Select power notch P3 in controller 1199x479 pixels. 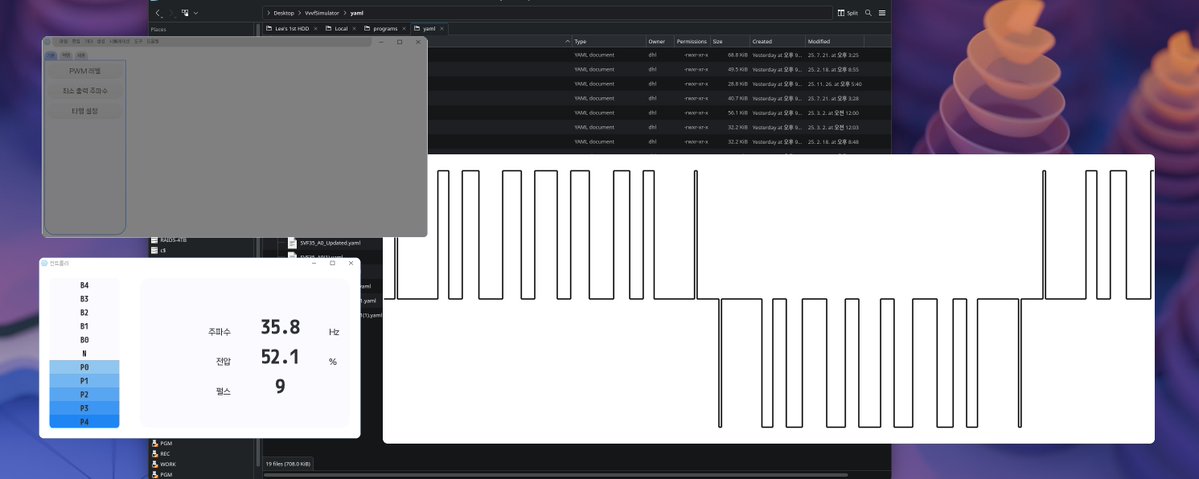coord(84,409)
